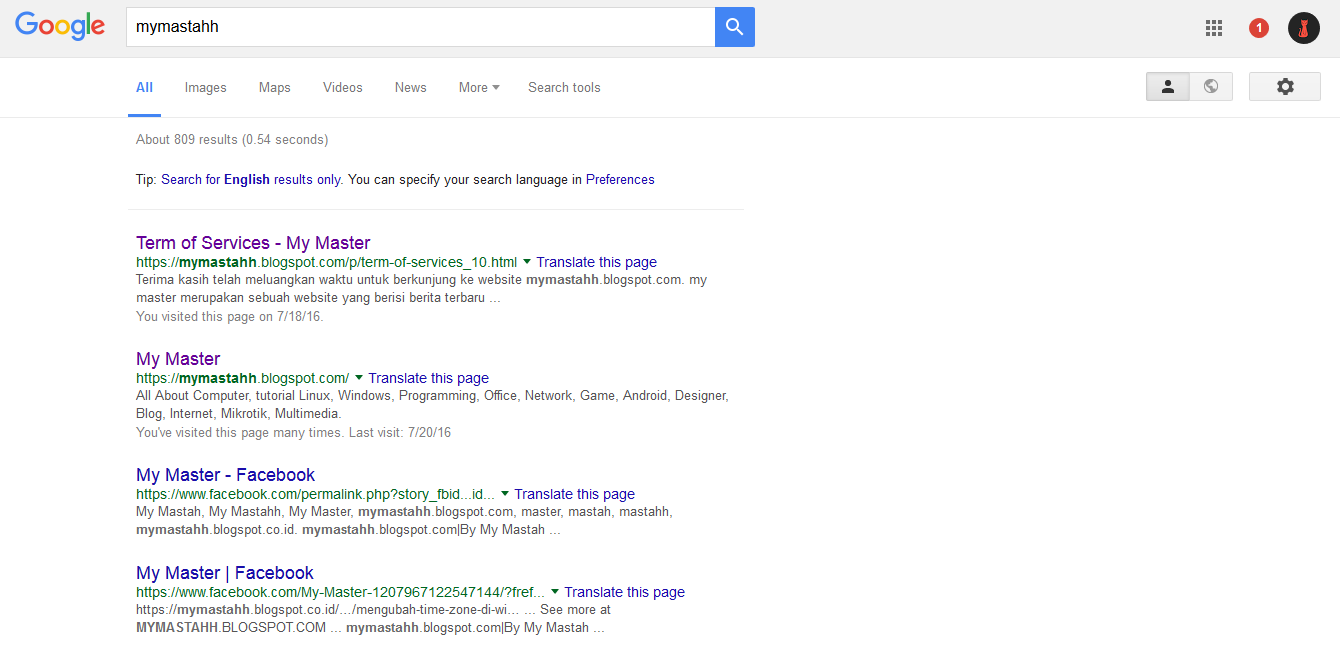The height and width of the screenshot is (647, 1340).
Task: Open the Preferences link
Action: pos(620,180)
